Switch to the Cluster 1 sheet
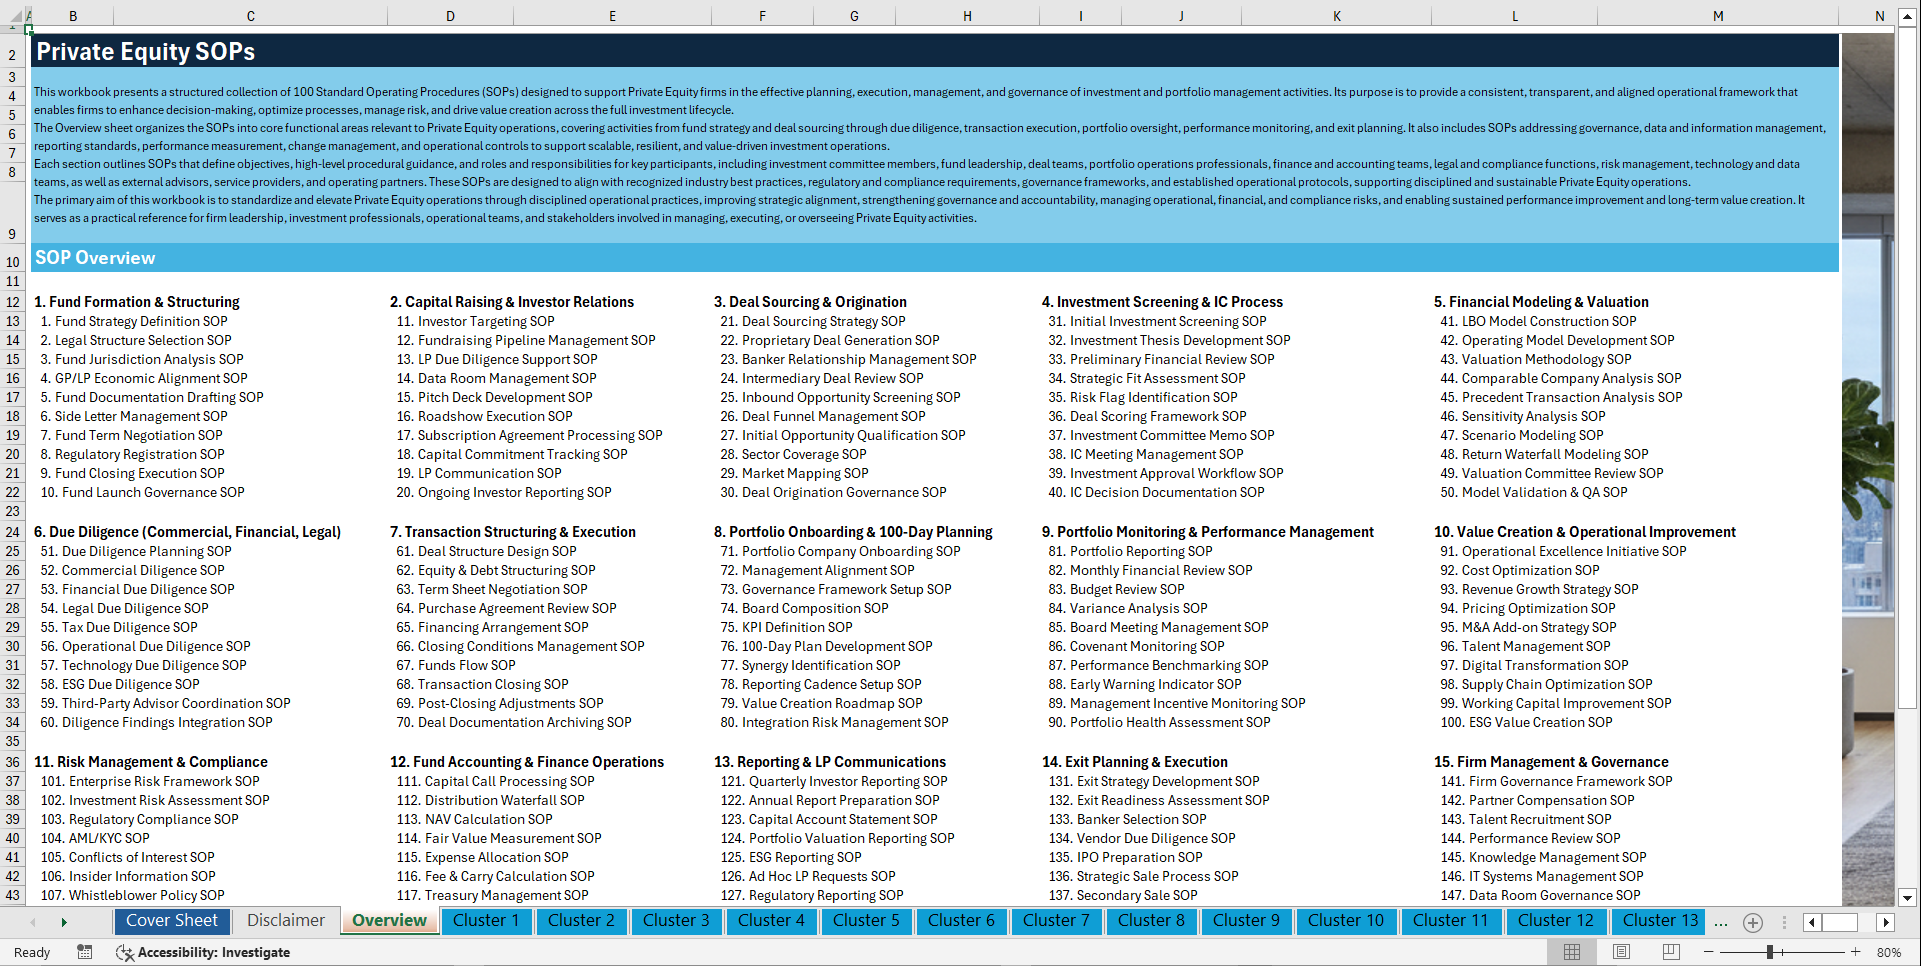The width and height of the screenshot is (1921, 966). coord(486,921)
